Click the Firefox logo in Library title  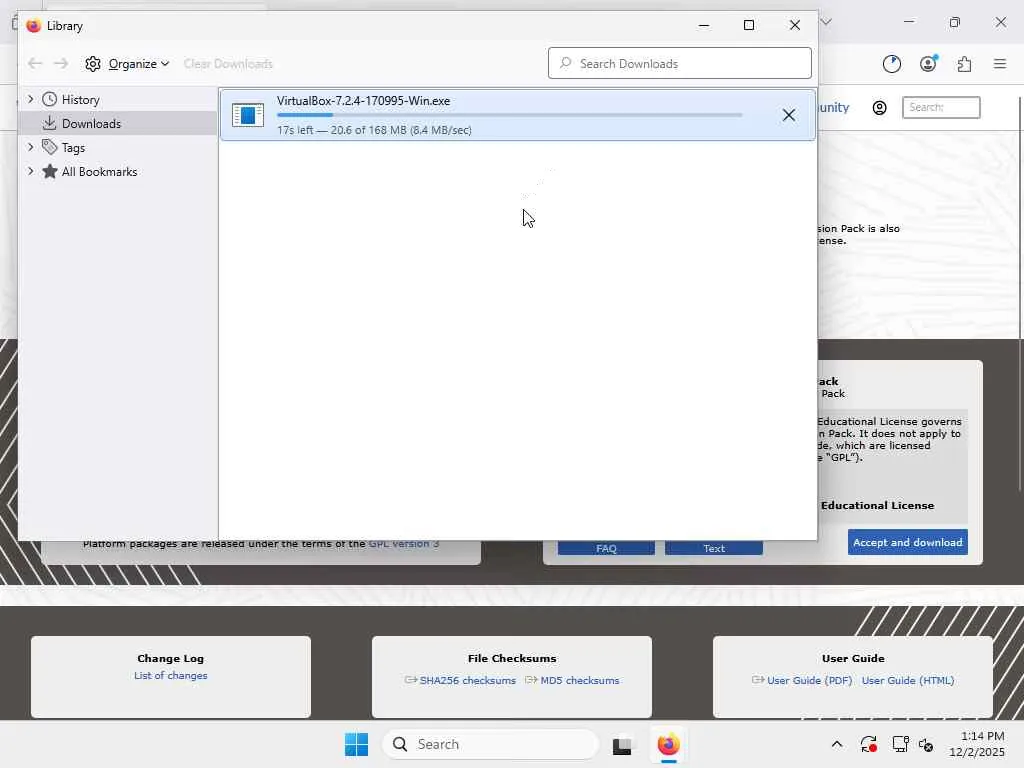tap(34, 25)
